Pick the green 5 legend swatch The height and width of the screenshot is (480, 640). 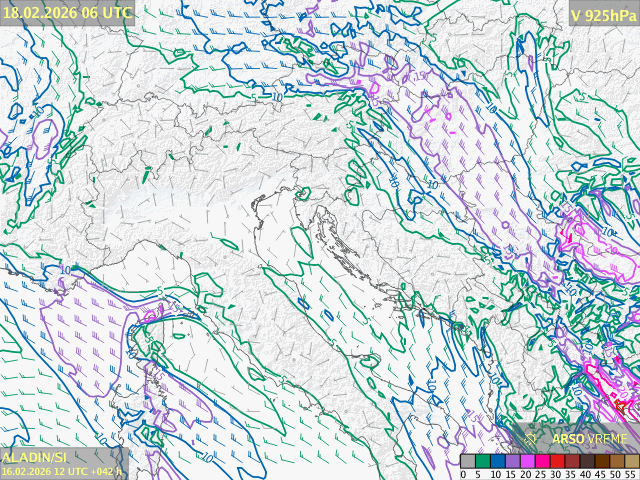click(x=482, y=460)
